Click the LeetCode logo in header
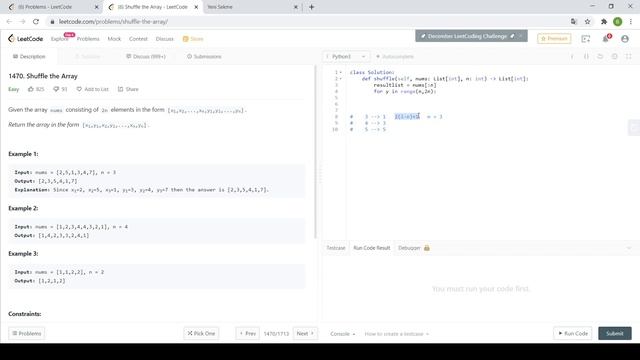Screen dimensions: 640x360 [25, 39]
